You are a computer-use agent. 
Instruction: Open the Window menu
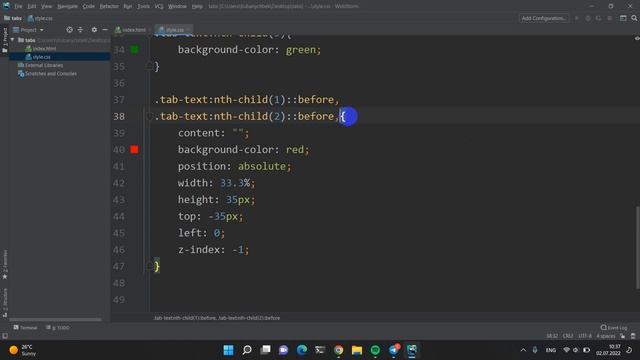pos(177,7)
